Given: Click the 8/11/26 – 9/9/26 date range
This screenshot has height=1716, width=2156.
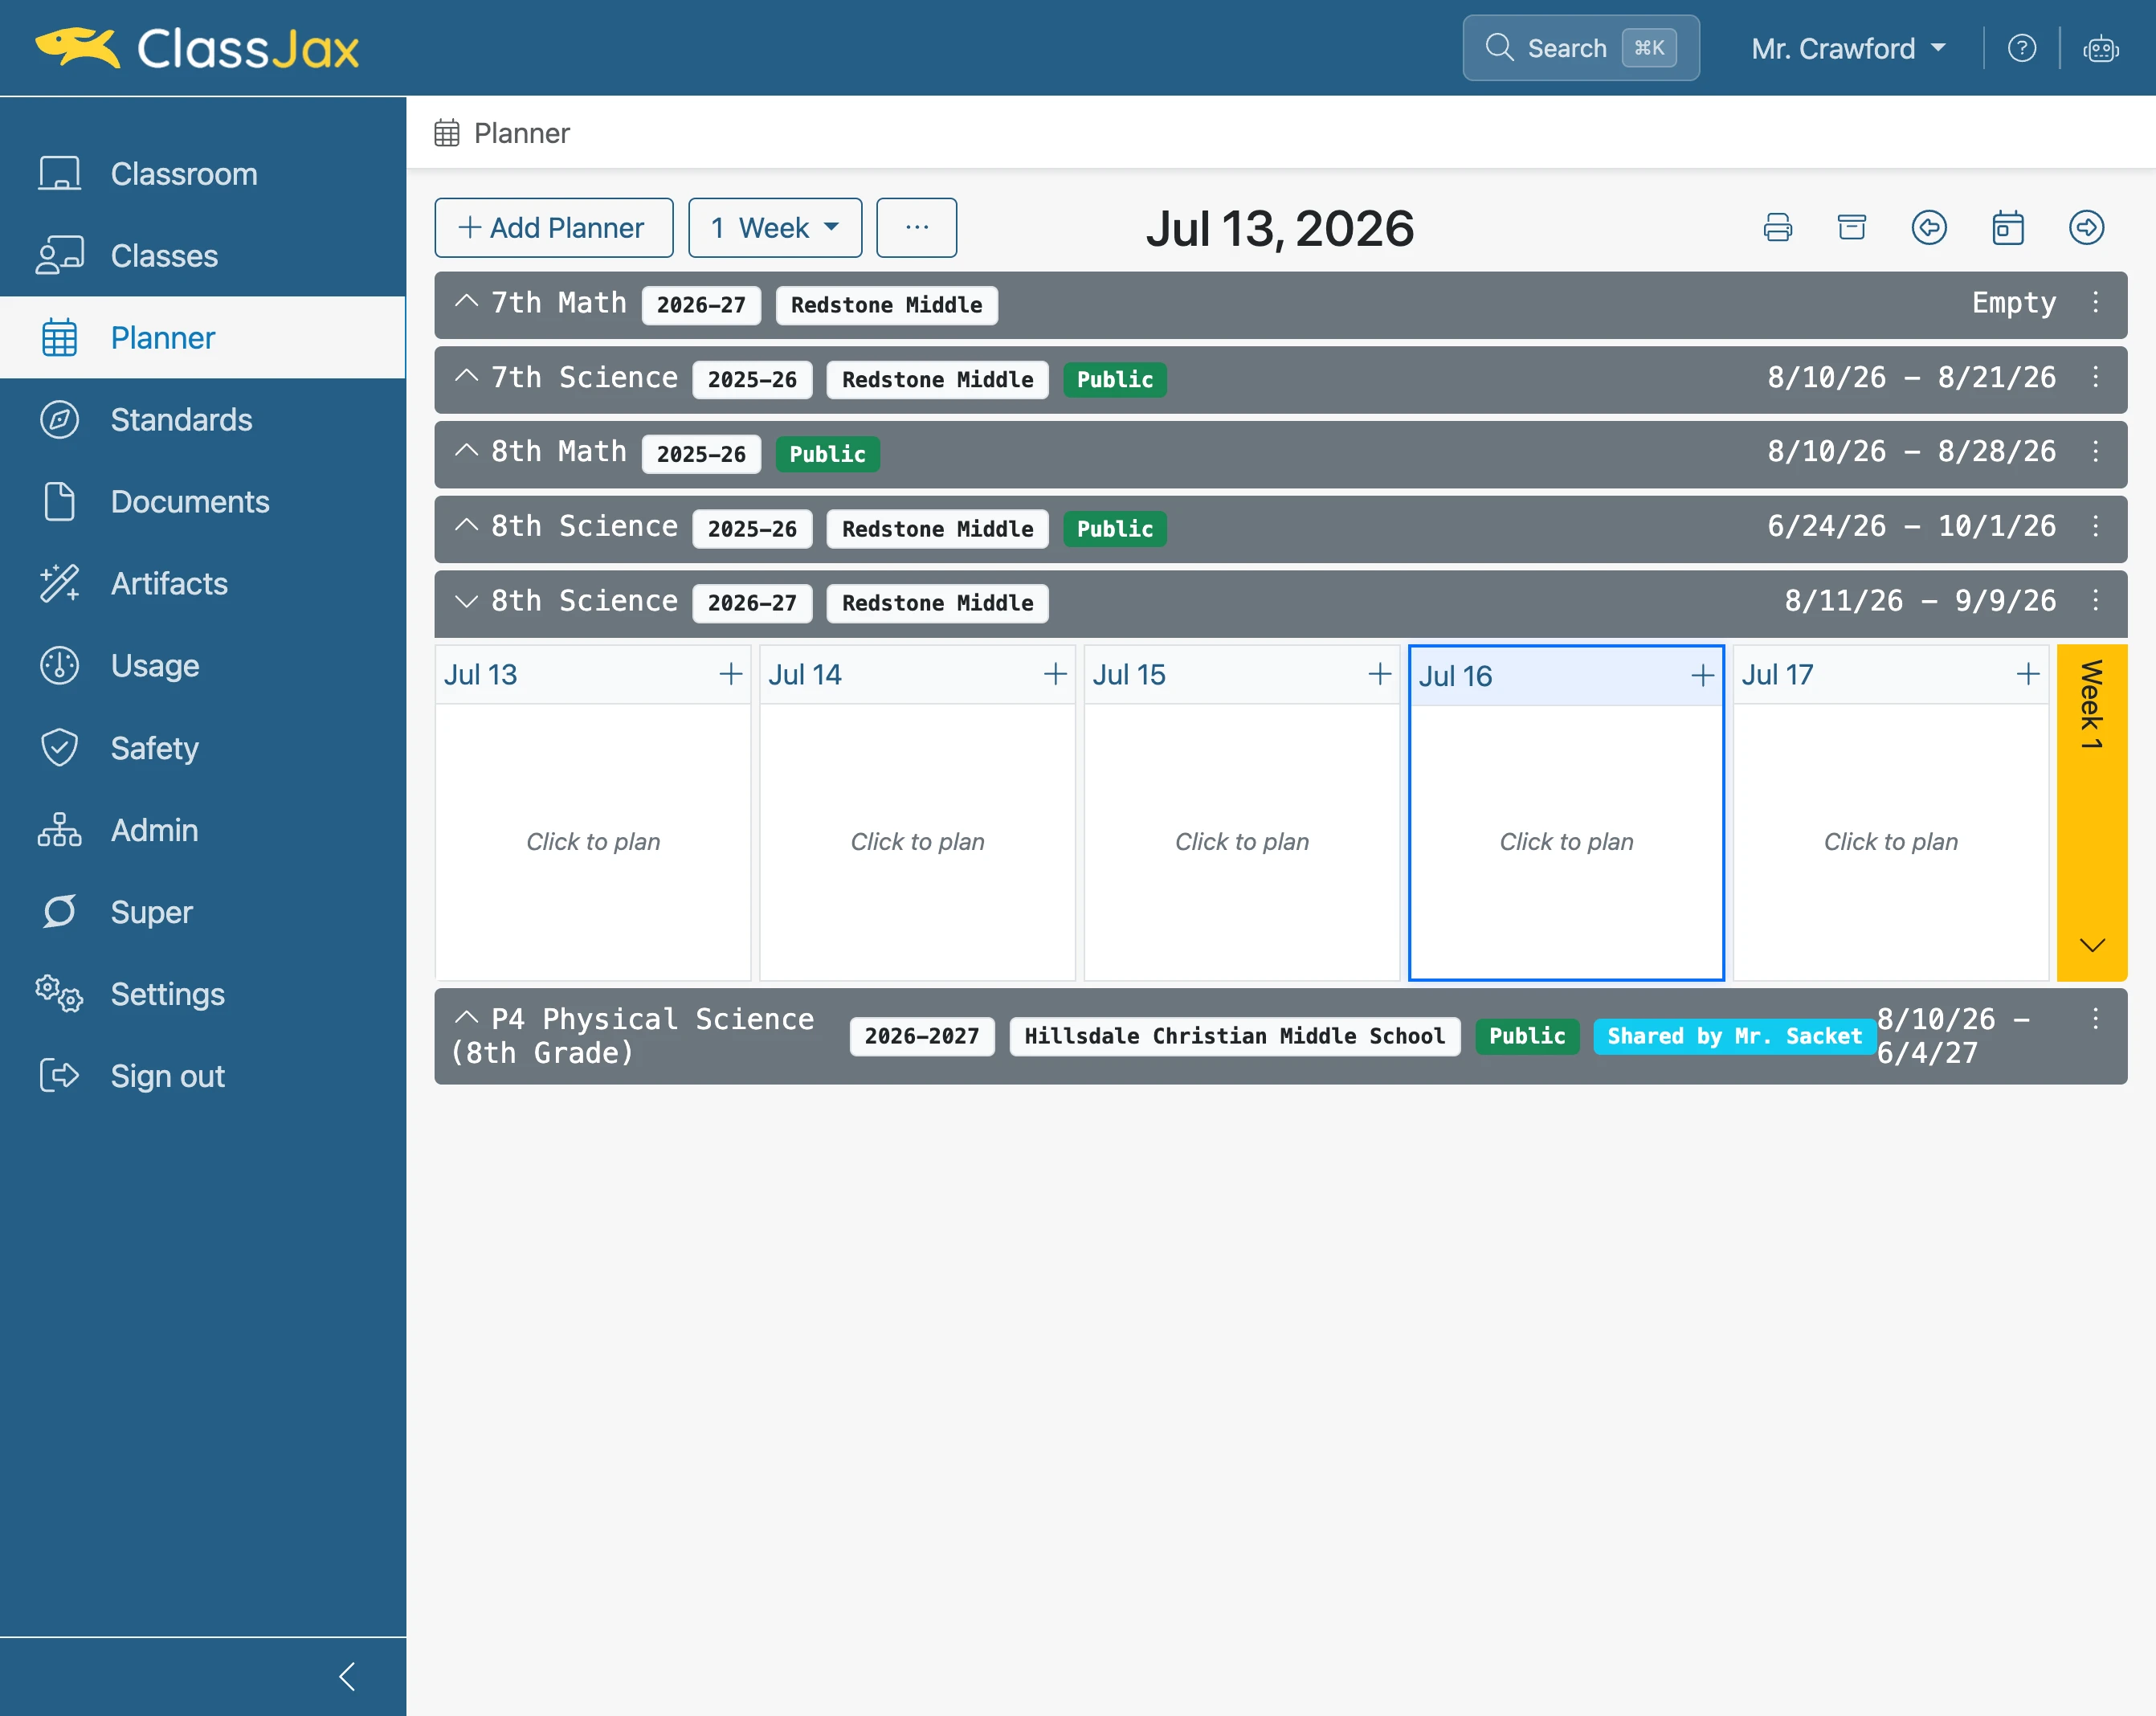Looking at the screenshot, I should pos(1921,601).
